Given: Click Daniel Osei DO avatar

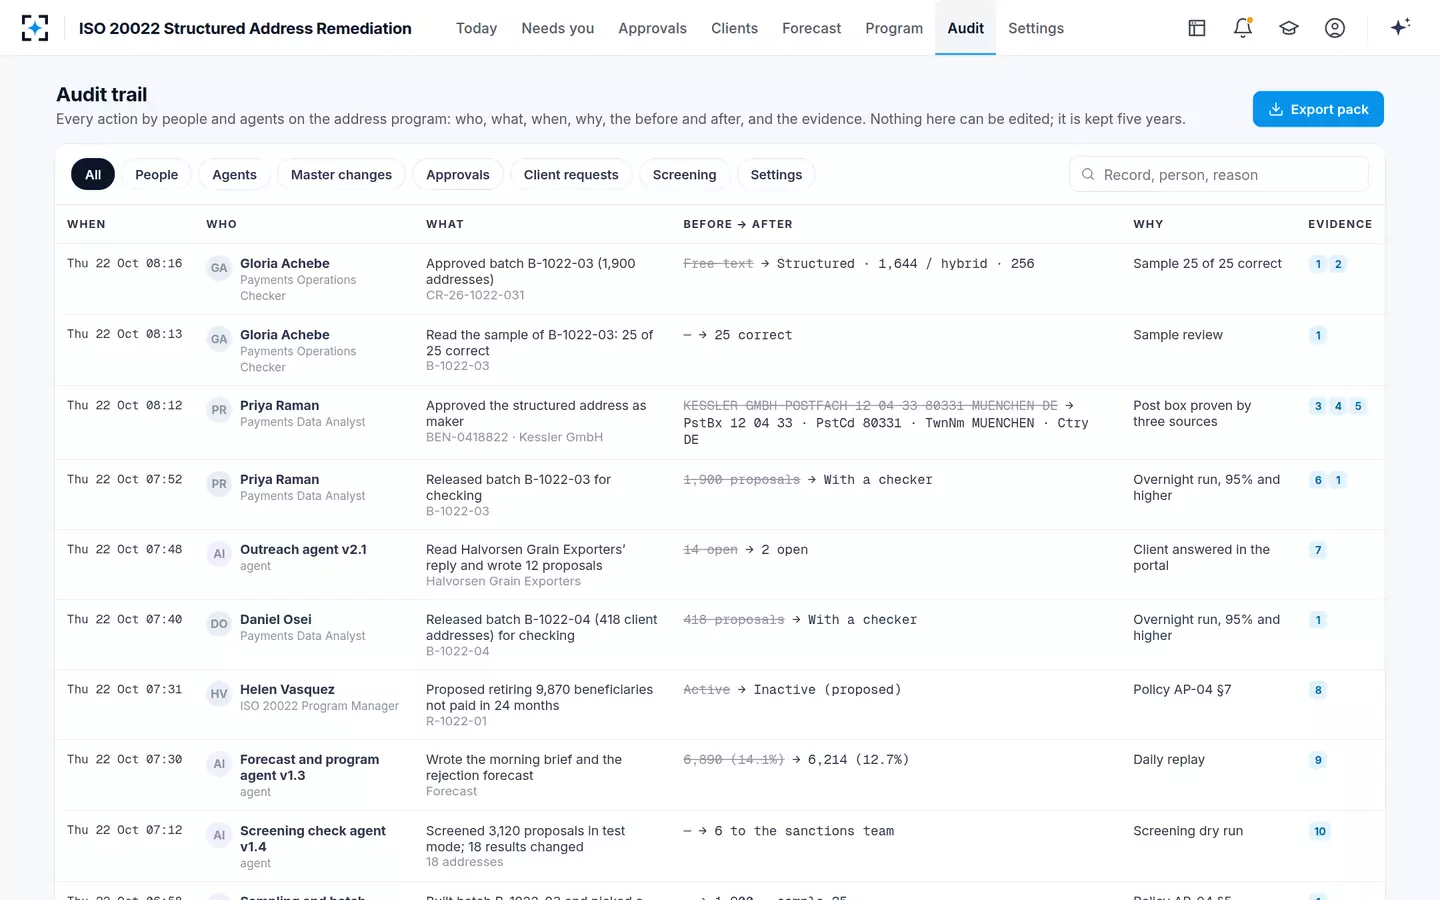Looking at the screenshot, I should pyautogui.click(x=219, y=624).
